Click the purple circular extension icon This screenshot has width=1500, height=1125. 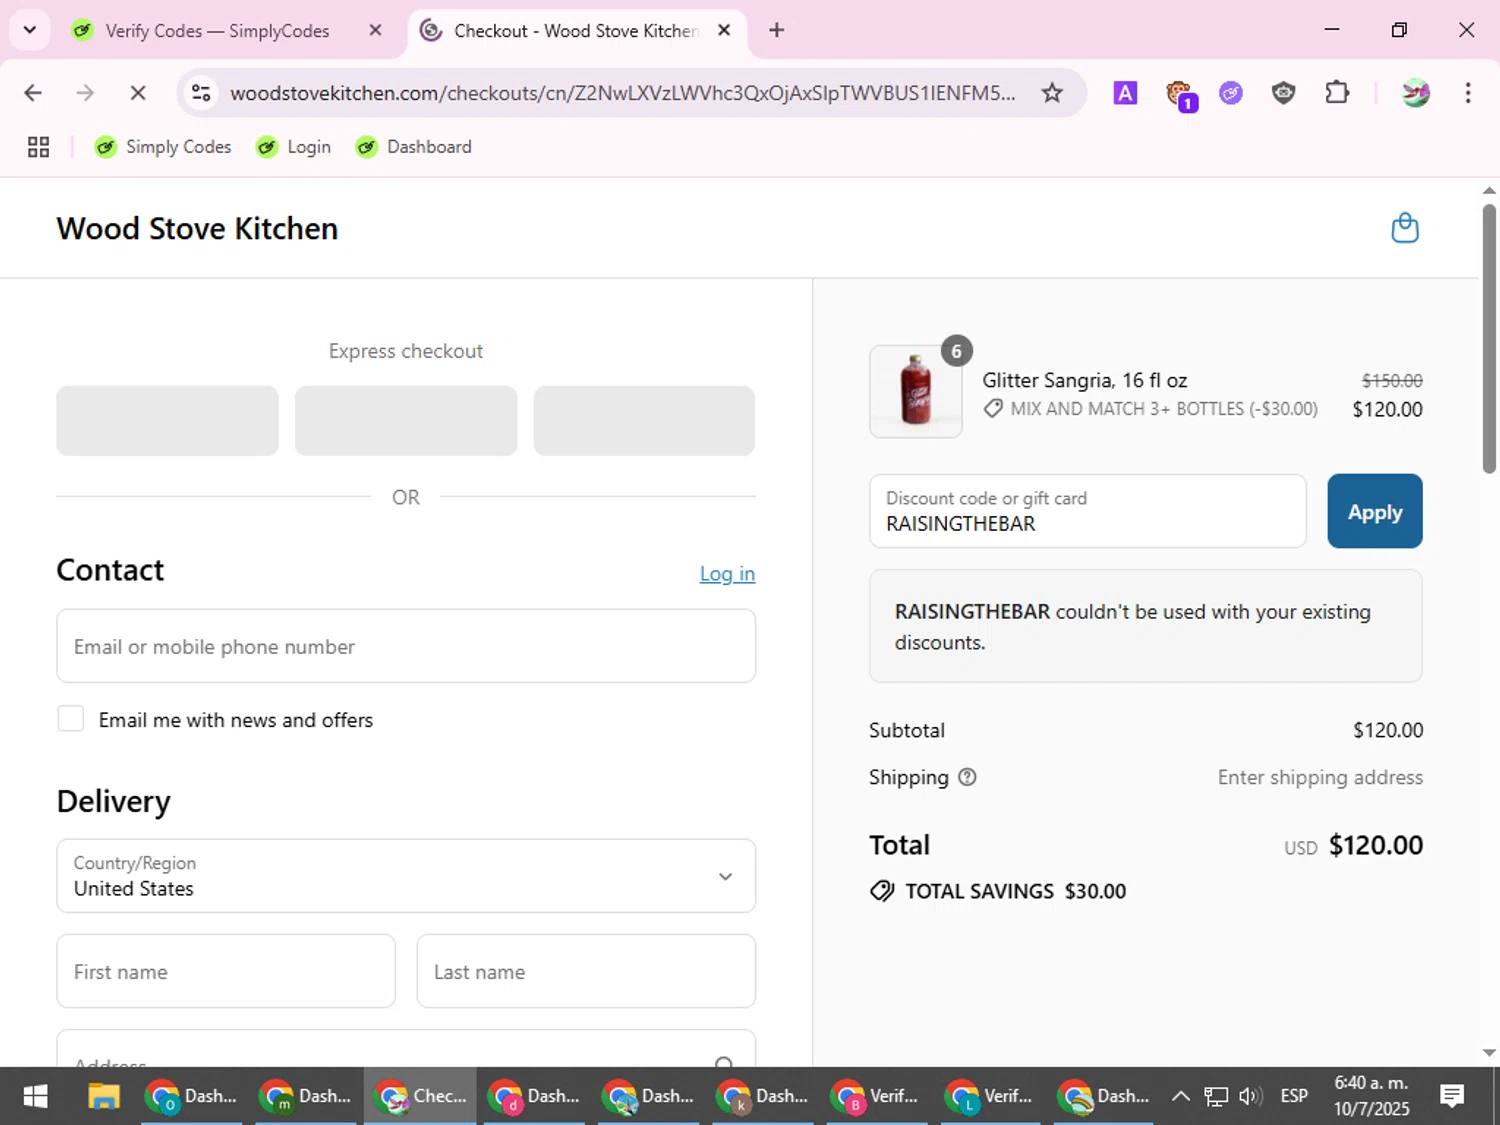(1231, 93)
